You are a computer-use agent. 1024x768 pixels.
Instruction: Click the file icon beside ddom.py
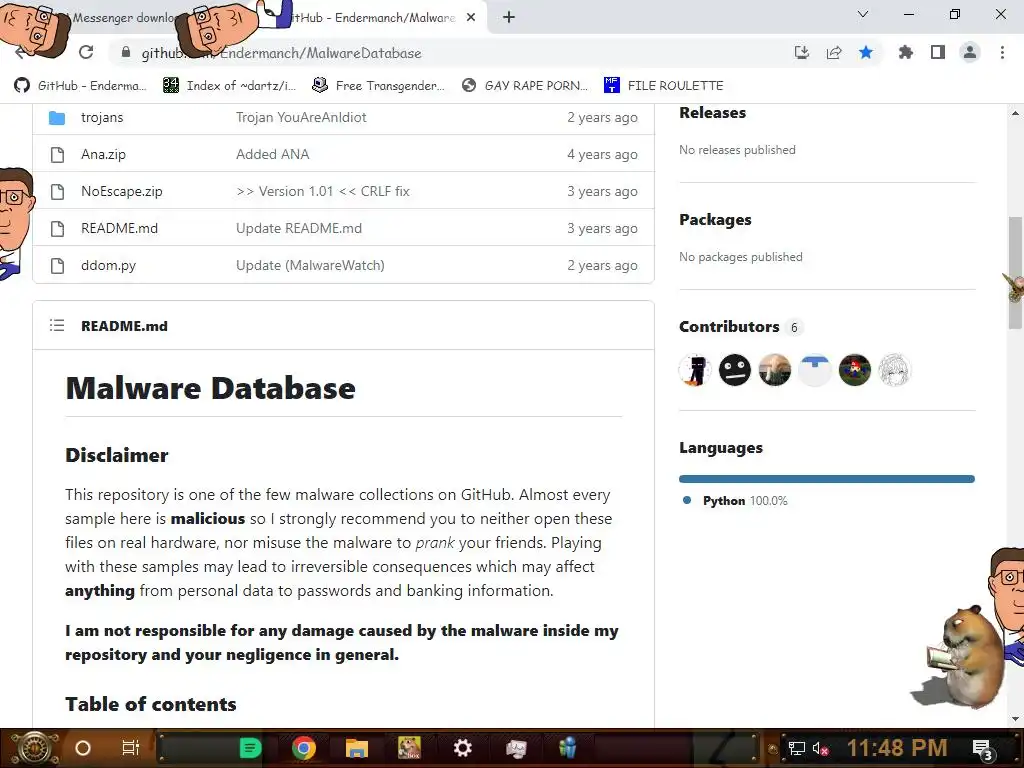point(57,266)
